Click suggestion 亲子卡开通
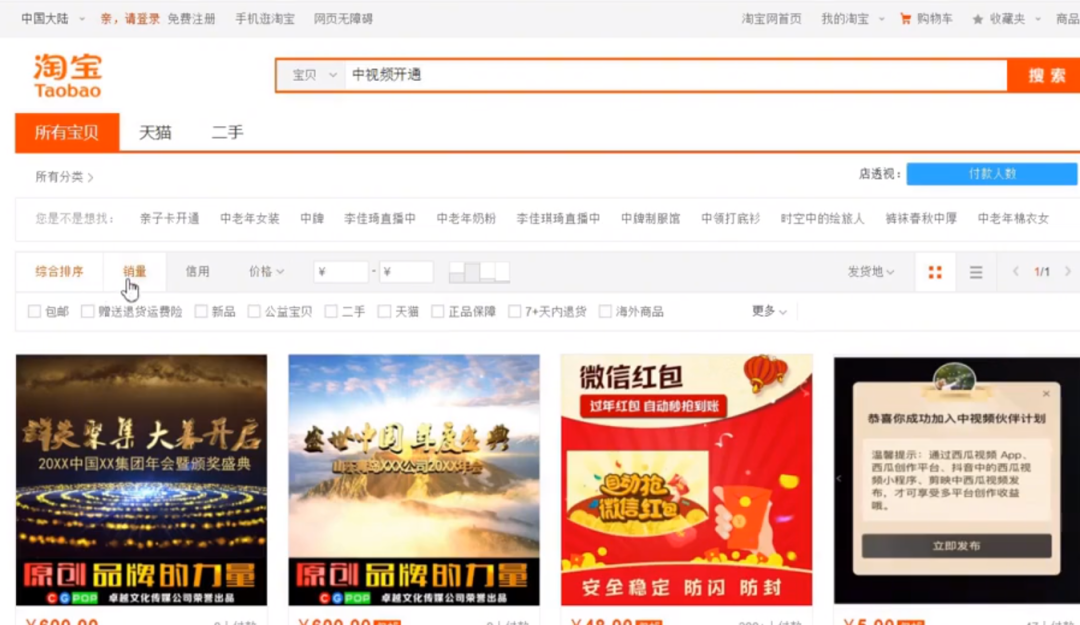This screenshot has height=625, width=1080. [x=169, y=218]
